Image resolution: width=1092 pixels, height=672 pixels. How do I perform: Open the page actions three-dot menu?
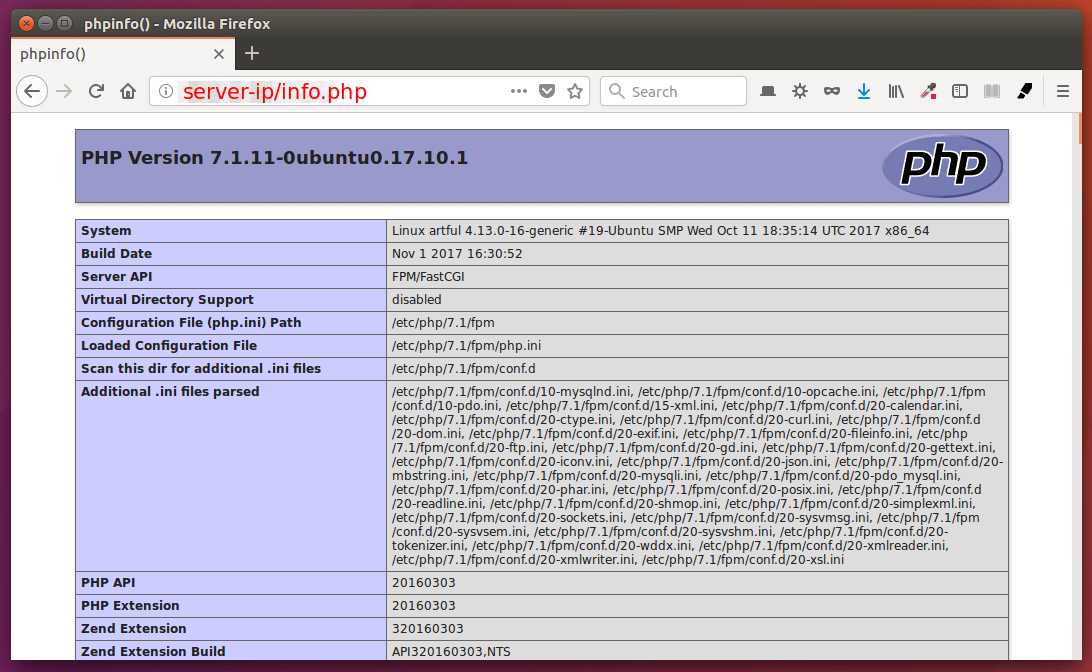[x=518, y=92]
